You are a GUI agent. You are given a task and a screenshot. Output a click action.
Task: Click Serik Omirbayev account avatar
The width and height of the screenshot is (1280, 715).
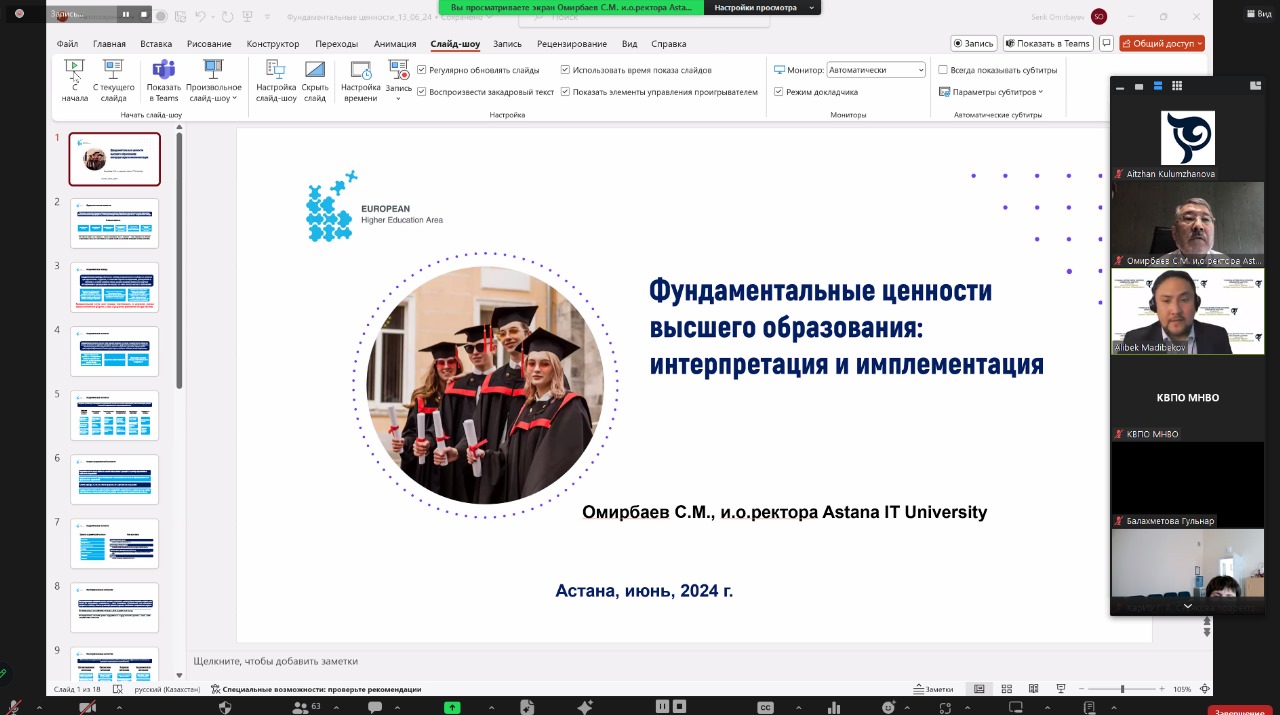pyautogui.click(x=1099, y=16)
